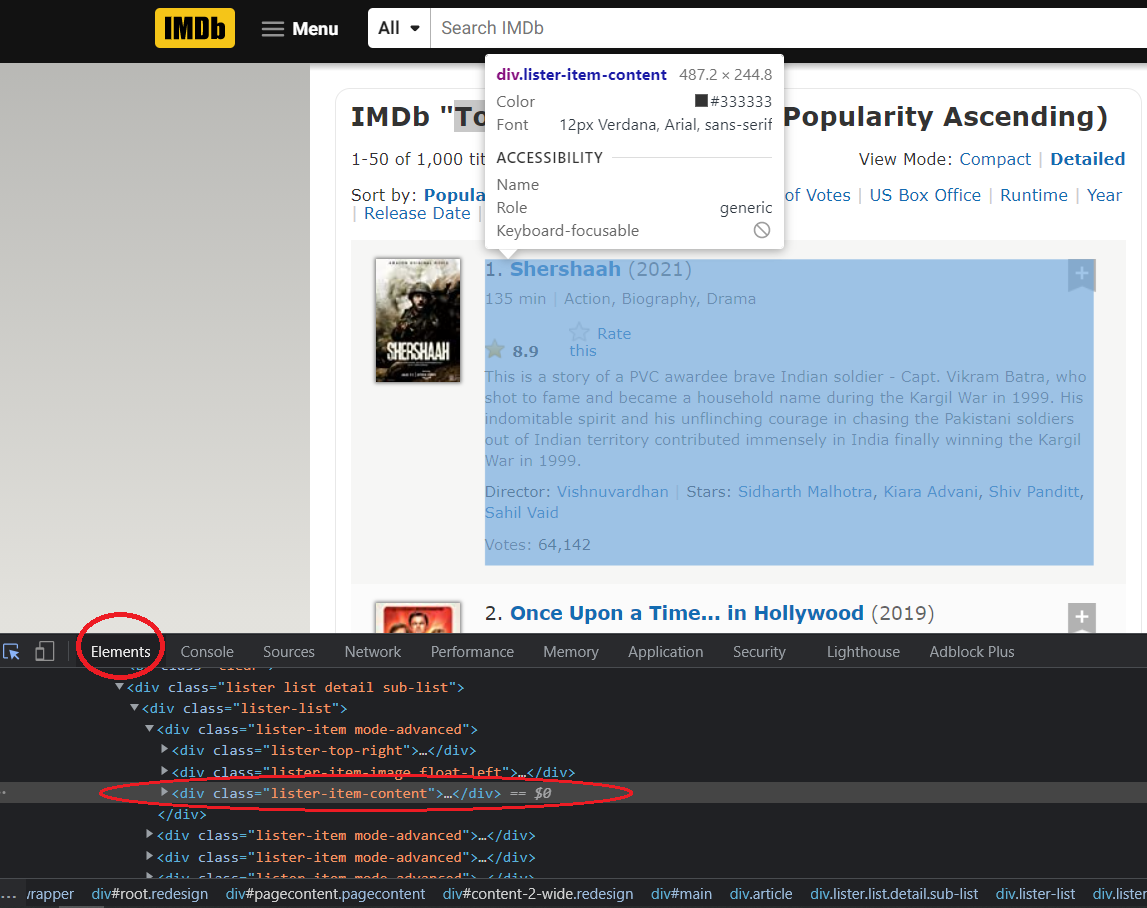This screenshot has width=1147, height=908.
Task: Click div#main in the breadcrumb
Action: coord(681,894)
